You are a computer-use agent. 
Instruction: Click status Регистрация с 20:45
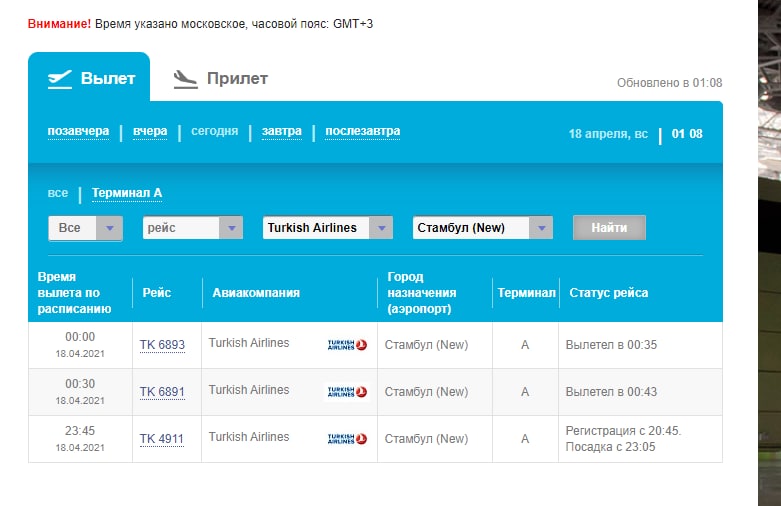623,431
